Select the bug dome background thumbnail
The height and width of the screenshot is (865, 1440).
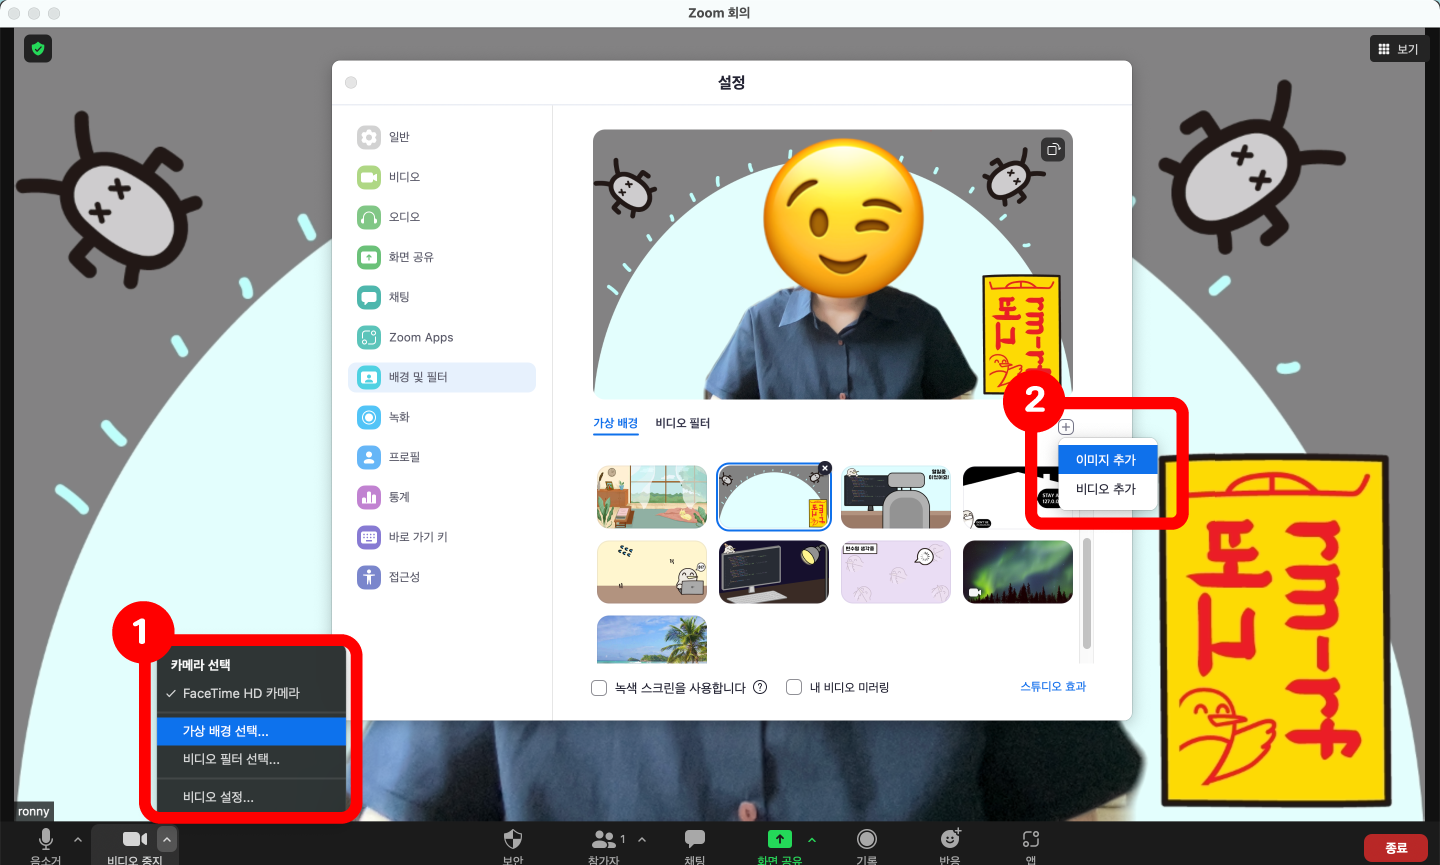(774, 497)
